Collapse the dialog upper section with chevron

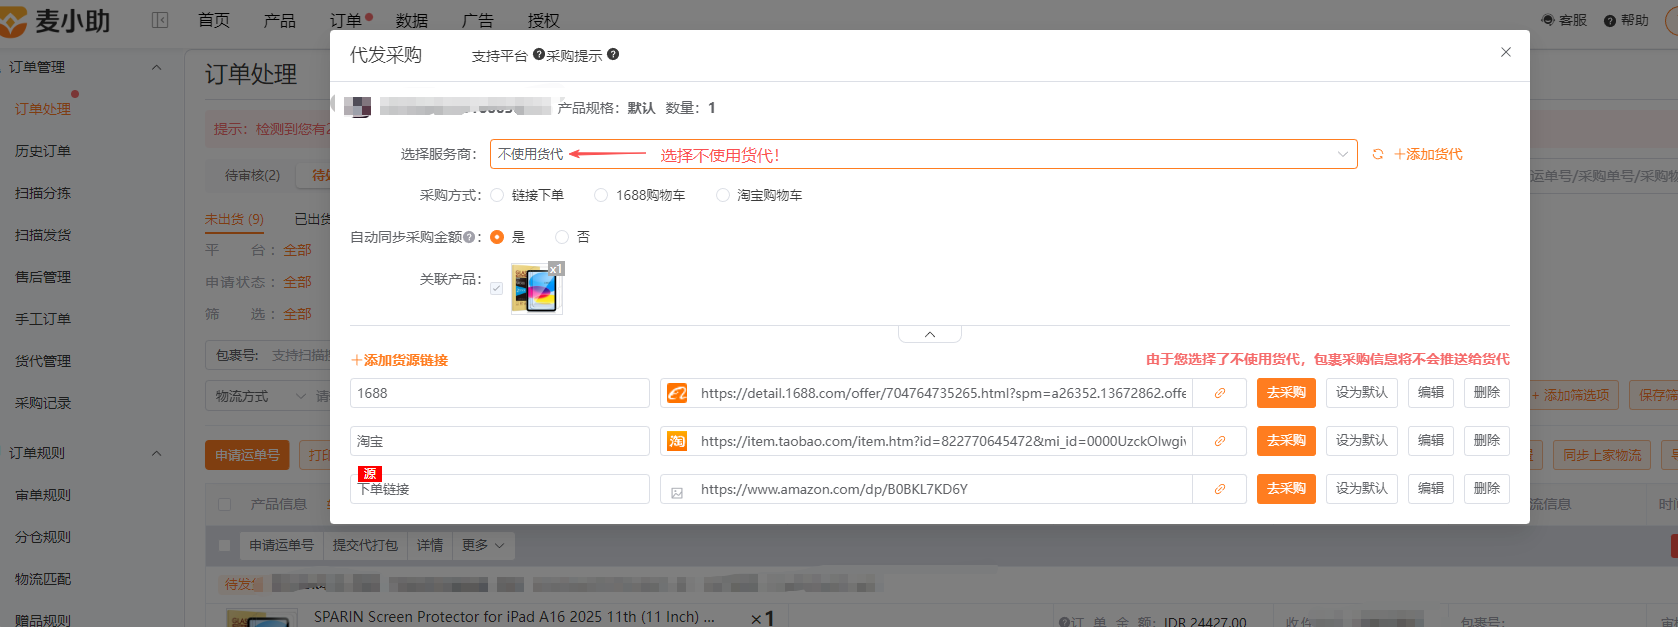(930, 334)
